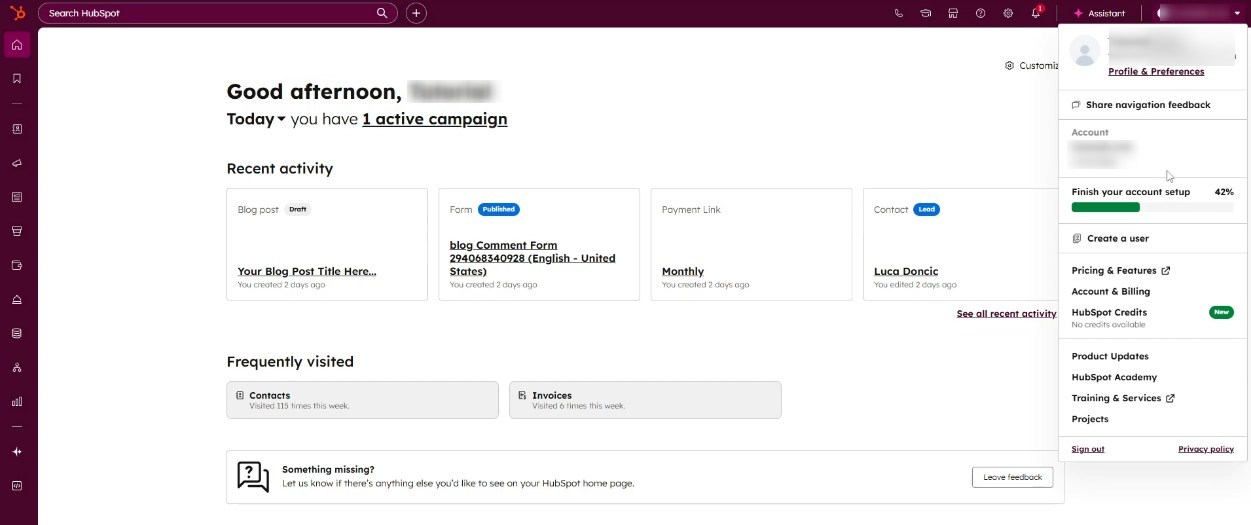The image size is (1251, 525).
Task: Open the Breeze AI sparkle sidebar icon
Action: (17, 451)
